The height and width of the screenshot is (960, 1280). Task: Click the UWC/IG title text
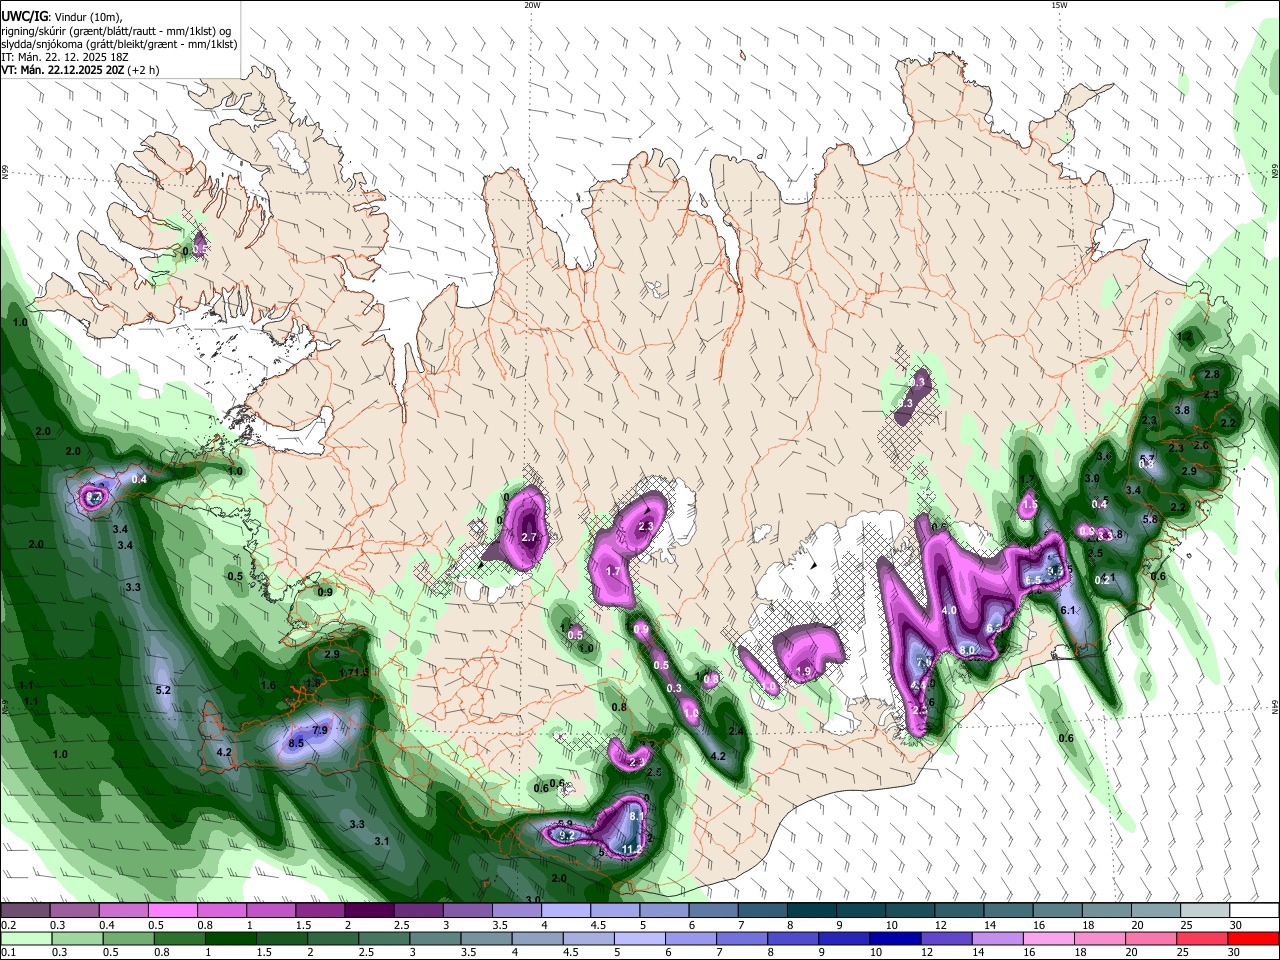point(23,15)
